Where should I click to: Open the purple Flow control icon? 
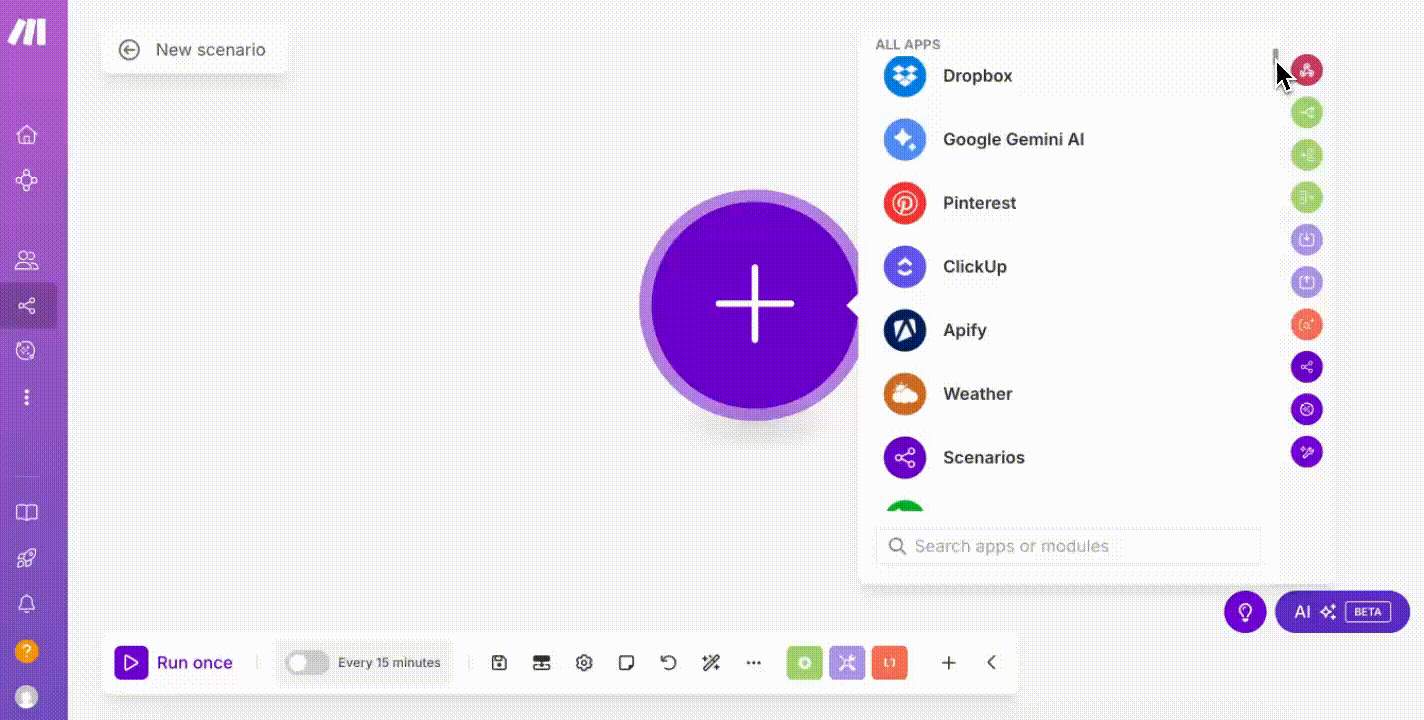point(847,662)
